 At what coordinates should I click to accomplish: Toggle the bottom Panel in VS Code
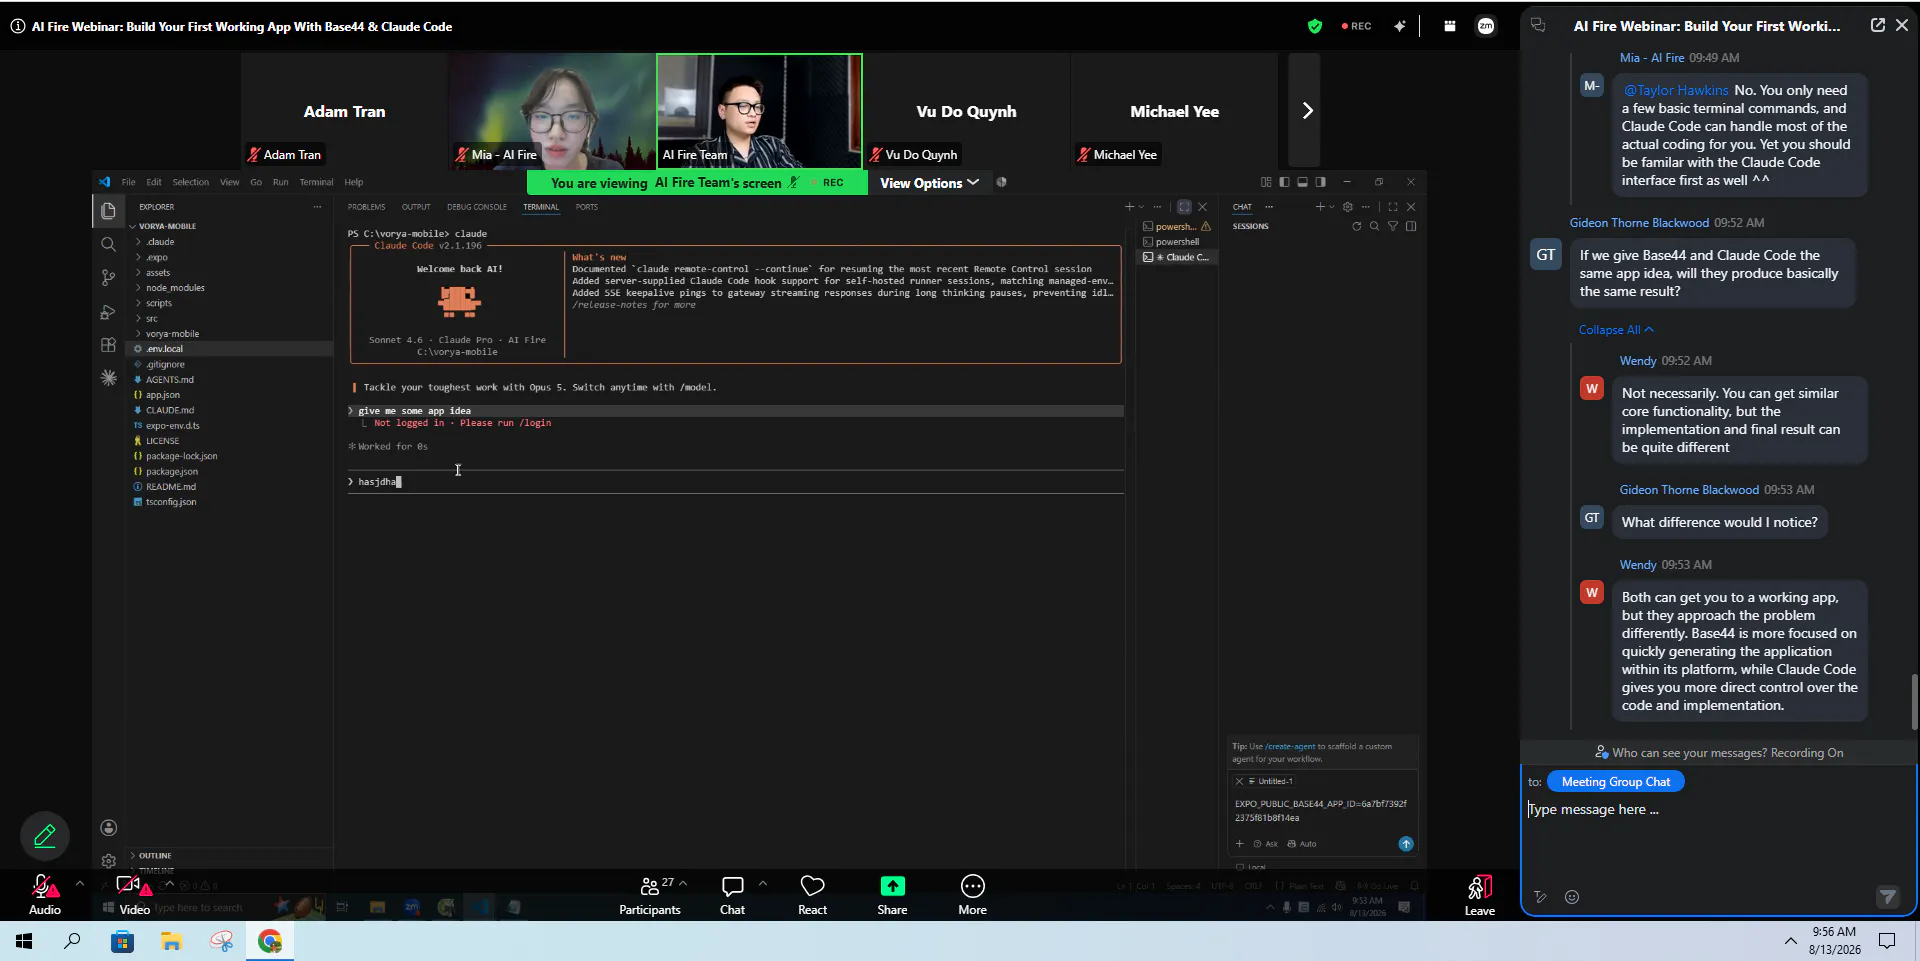1303,182
